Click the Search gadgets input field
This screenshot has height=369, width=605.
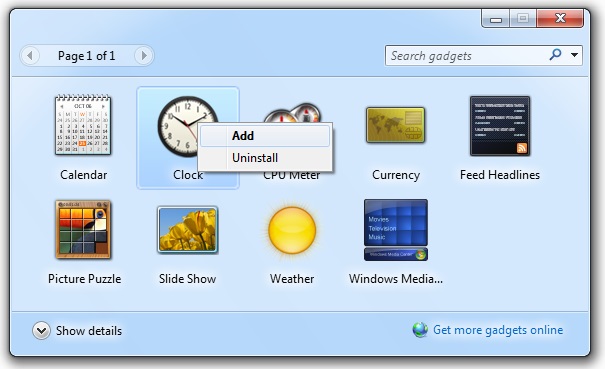point(467,56)
